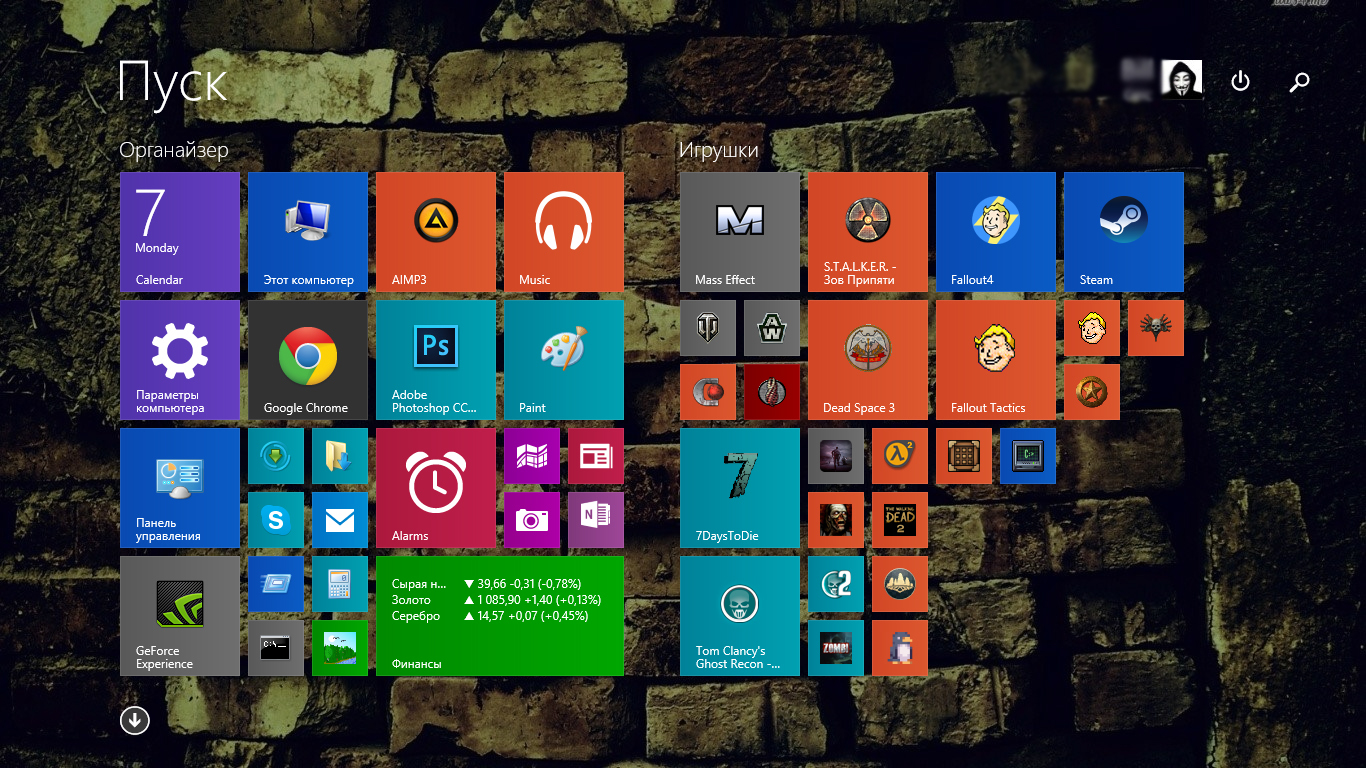
Task: Launch the Mass Effect tile
Action: pyautogui.click(x=739, y=231)
